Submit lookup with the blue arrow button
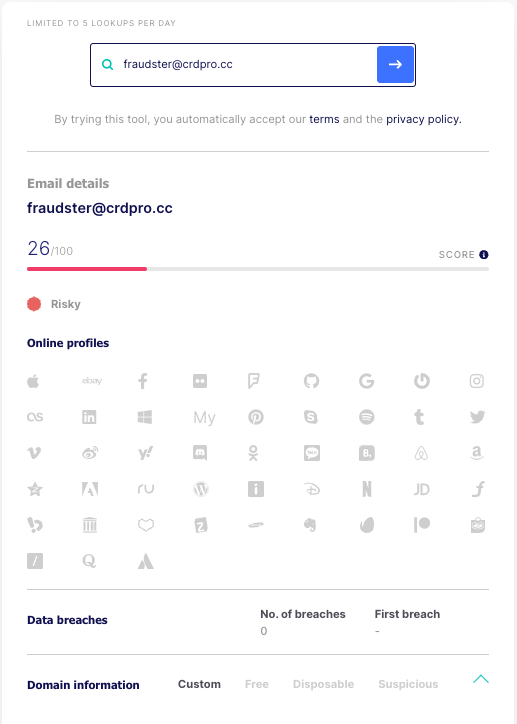The width and height of the screenshot is (517, 724). click(395, 65)
